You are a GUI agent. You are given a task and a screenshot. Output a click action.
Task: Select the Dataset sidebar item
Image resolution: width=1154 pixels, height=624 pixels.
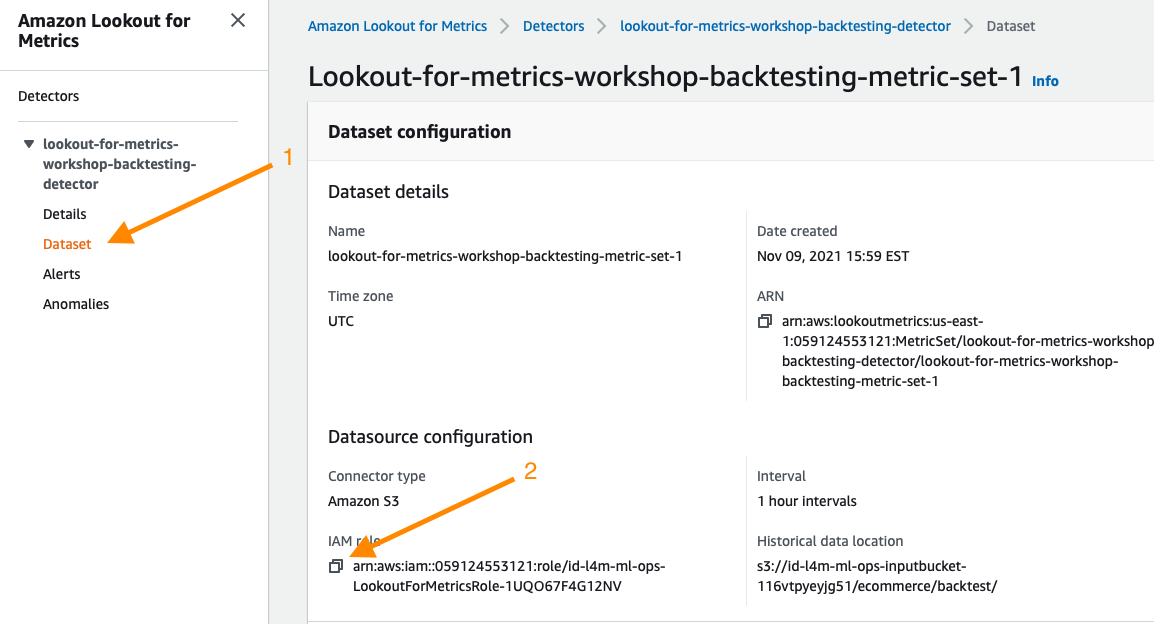pyautogui.click(x=67, y=244)
